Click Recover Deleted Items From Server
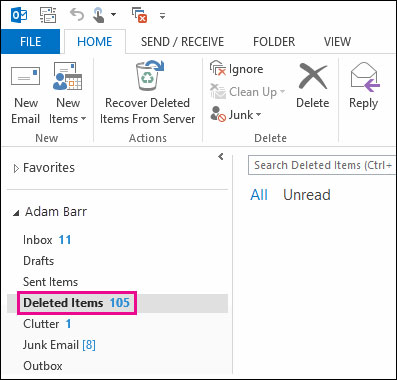Viewport: 397px width, 380px height. [x=147, y=93]
